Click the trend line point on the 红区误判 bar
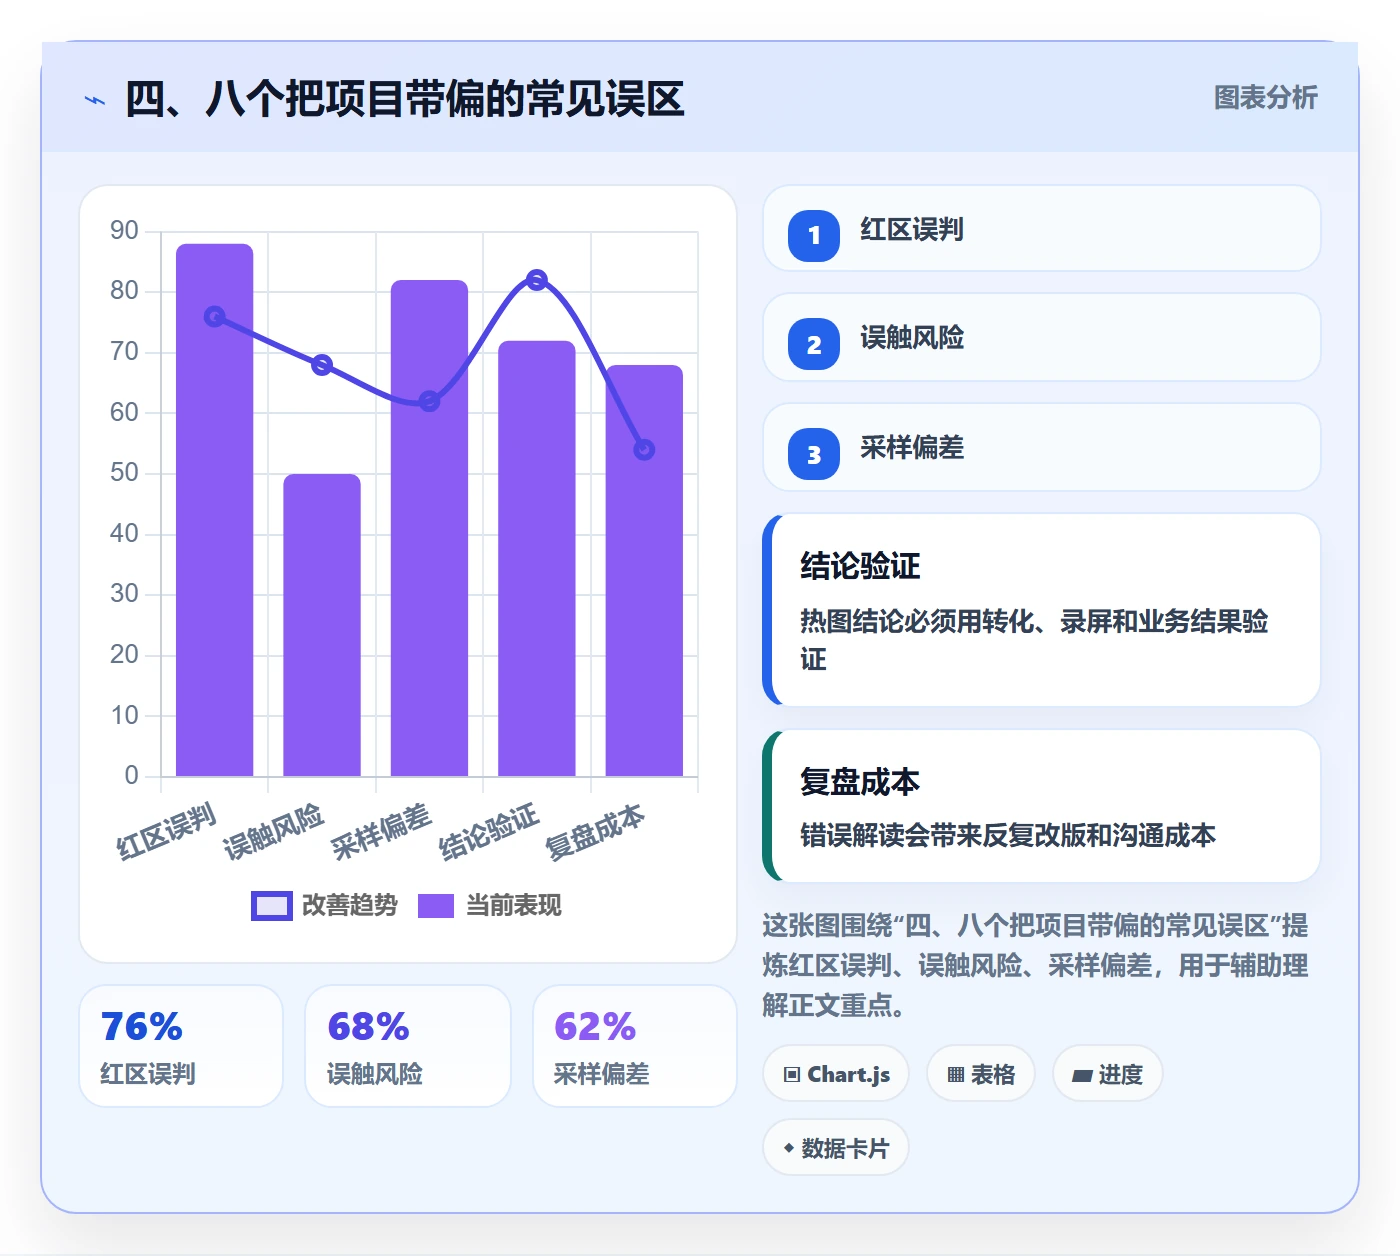The width and height of the screenshot is (1400, 1256). [214, 316]
